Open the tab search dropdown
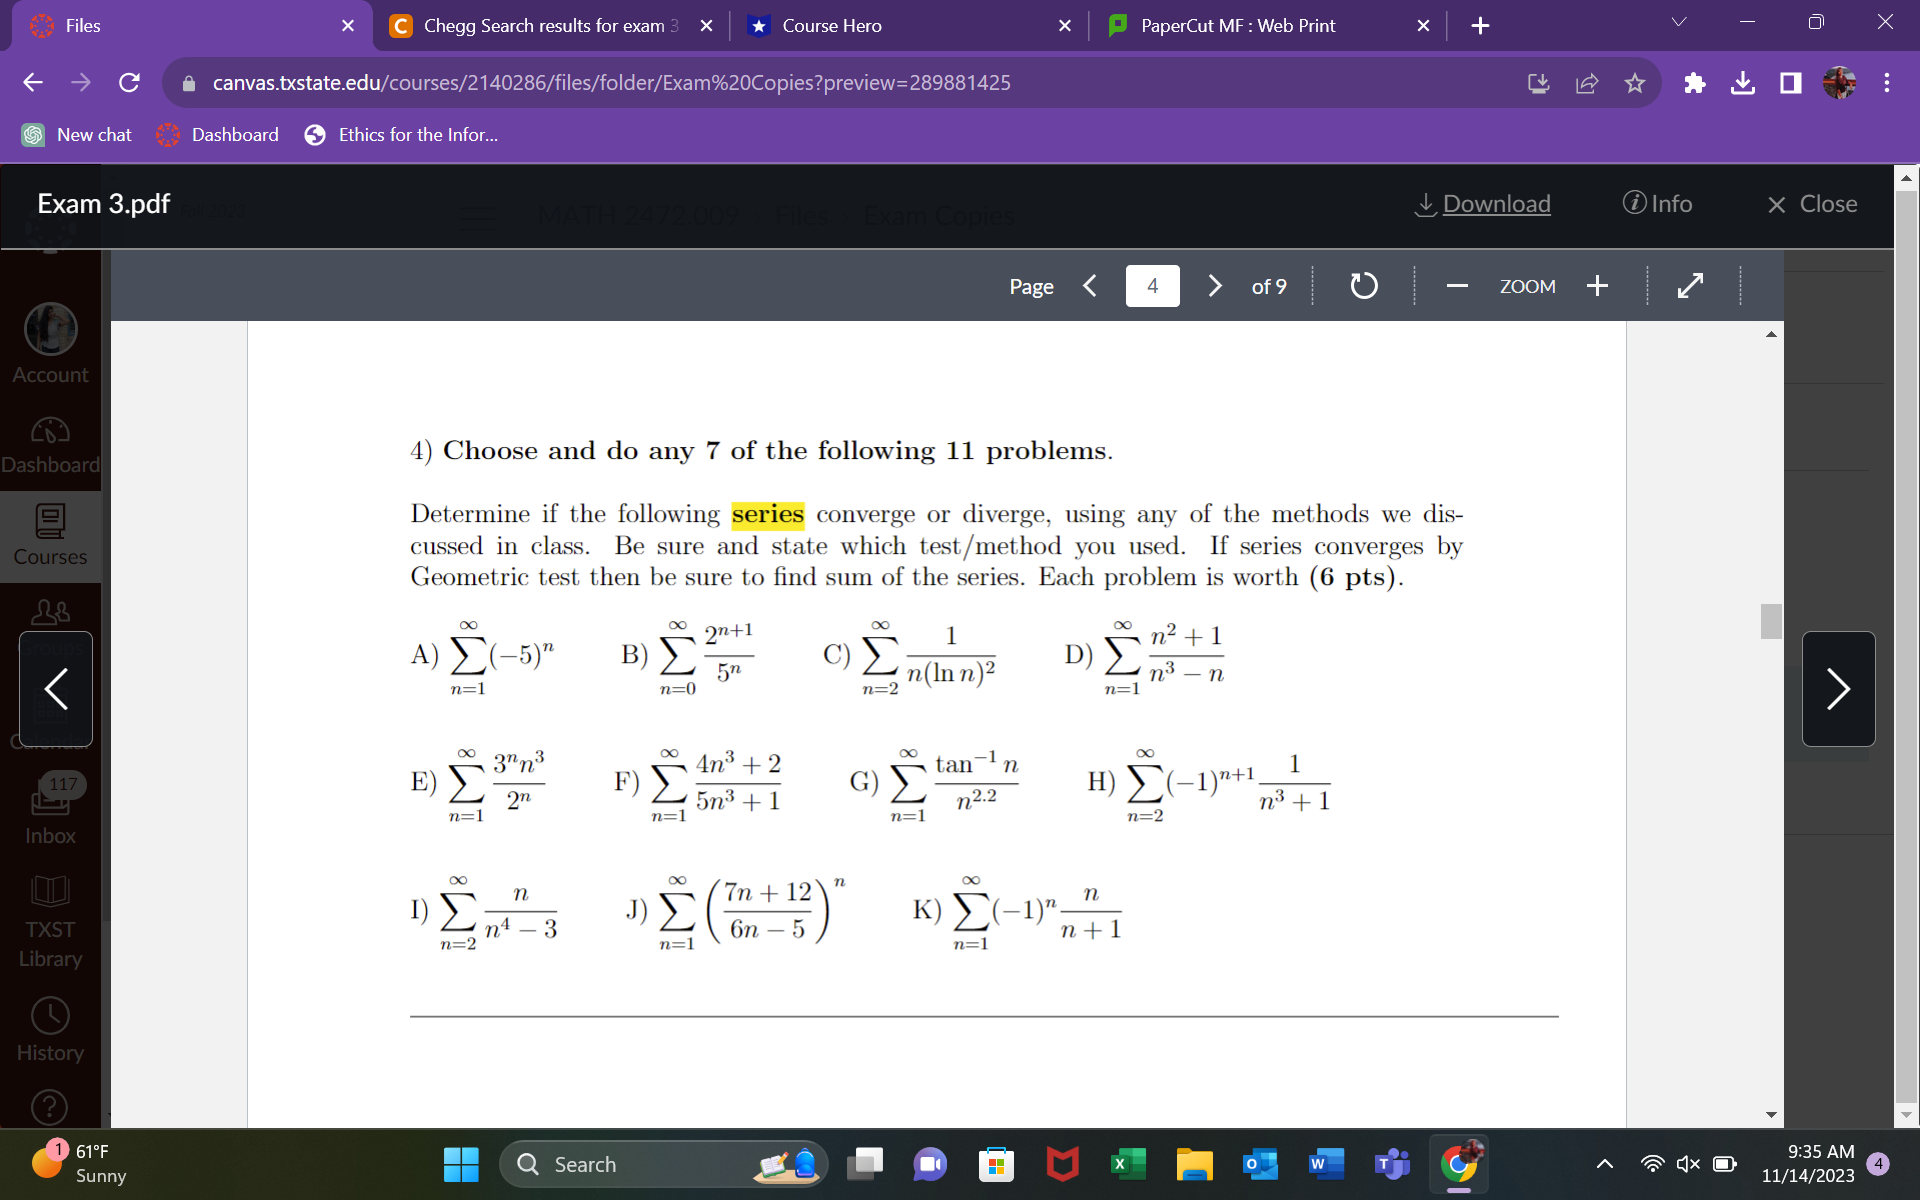The height and width of the screenshot is (1200, 1920). [1679, 21]
